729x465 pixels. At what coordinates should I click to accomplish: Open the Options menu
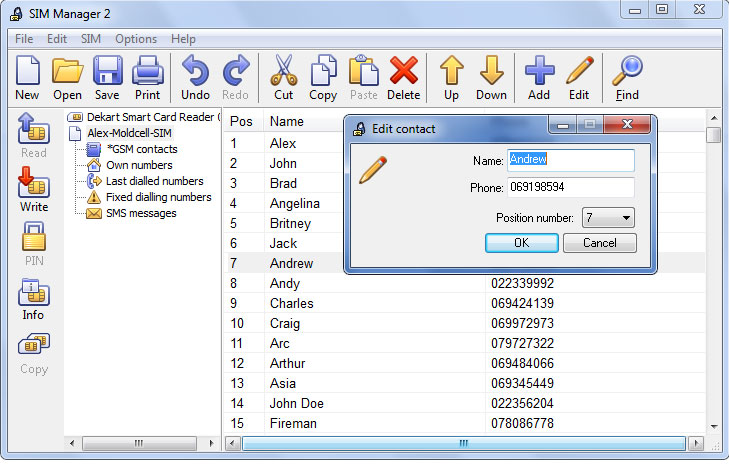point(135,39)
